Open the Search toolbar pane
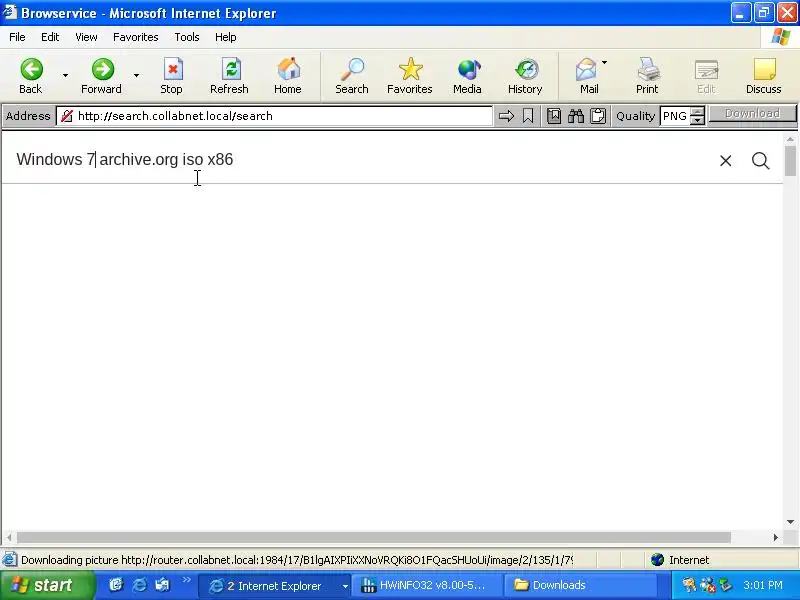This screenshot has width=800, height=600. [352, 76]
